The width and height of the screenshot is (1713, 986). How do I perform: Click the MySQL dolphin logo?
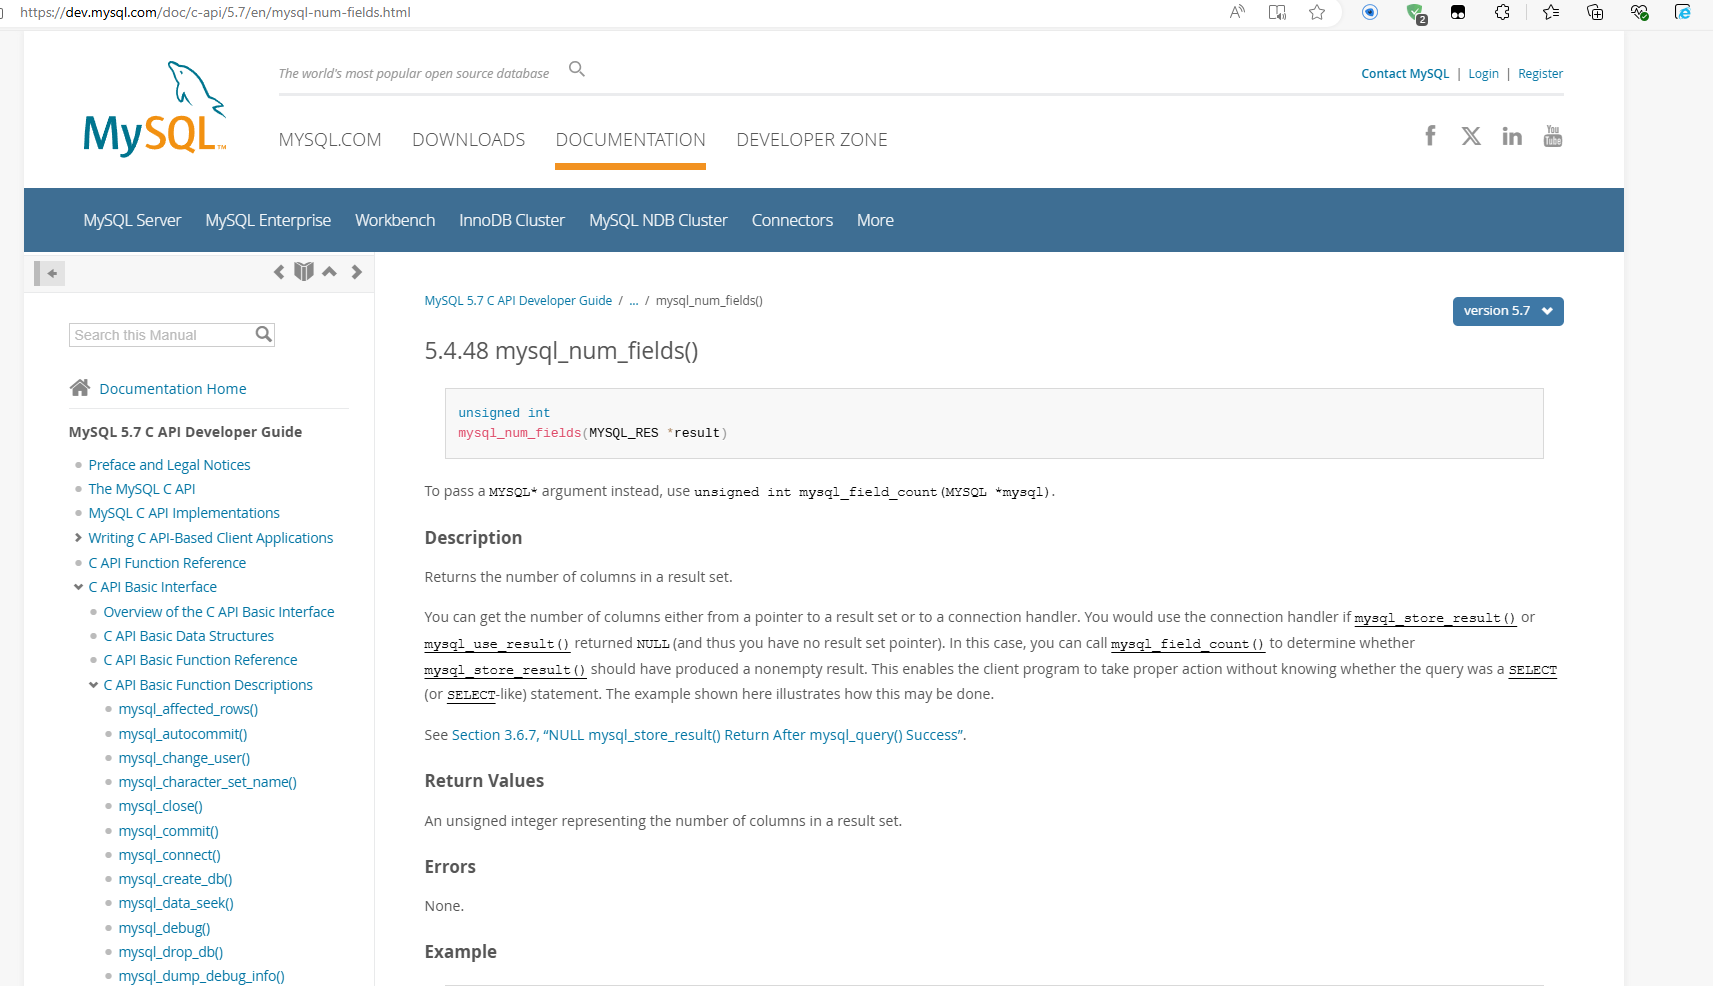[x=155, y=109]
